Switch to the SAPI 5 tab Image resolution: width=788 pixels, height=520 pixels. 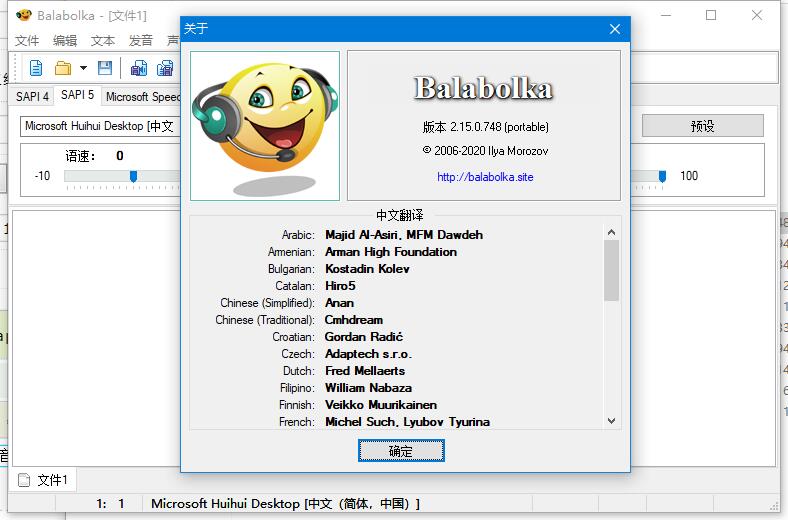[77, 94]
